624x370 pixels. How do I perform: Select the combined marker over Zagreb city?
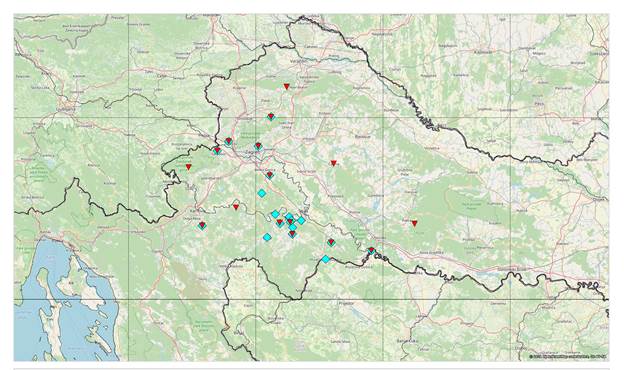click(x=258, y=146)
